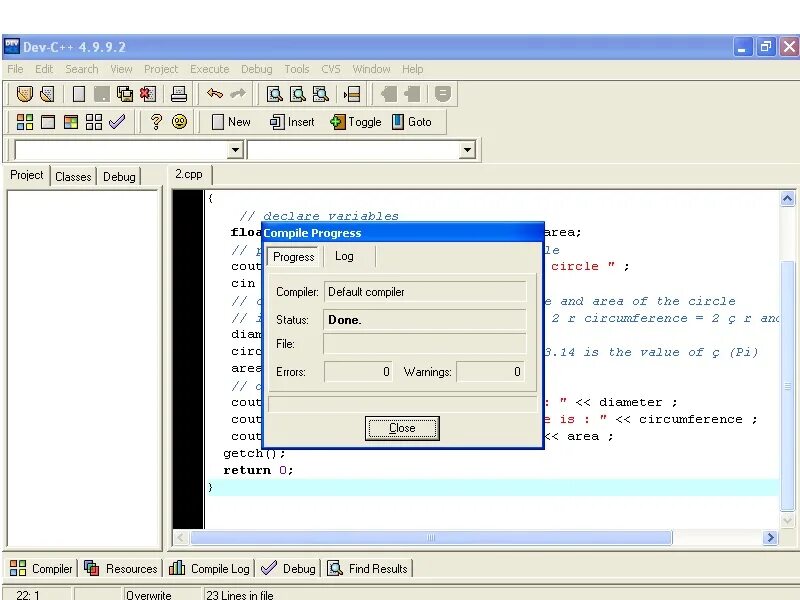Click the Replace magnifier icon
The height and width of the screenshot is (600, 800).
297,94
